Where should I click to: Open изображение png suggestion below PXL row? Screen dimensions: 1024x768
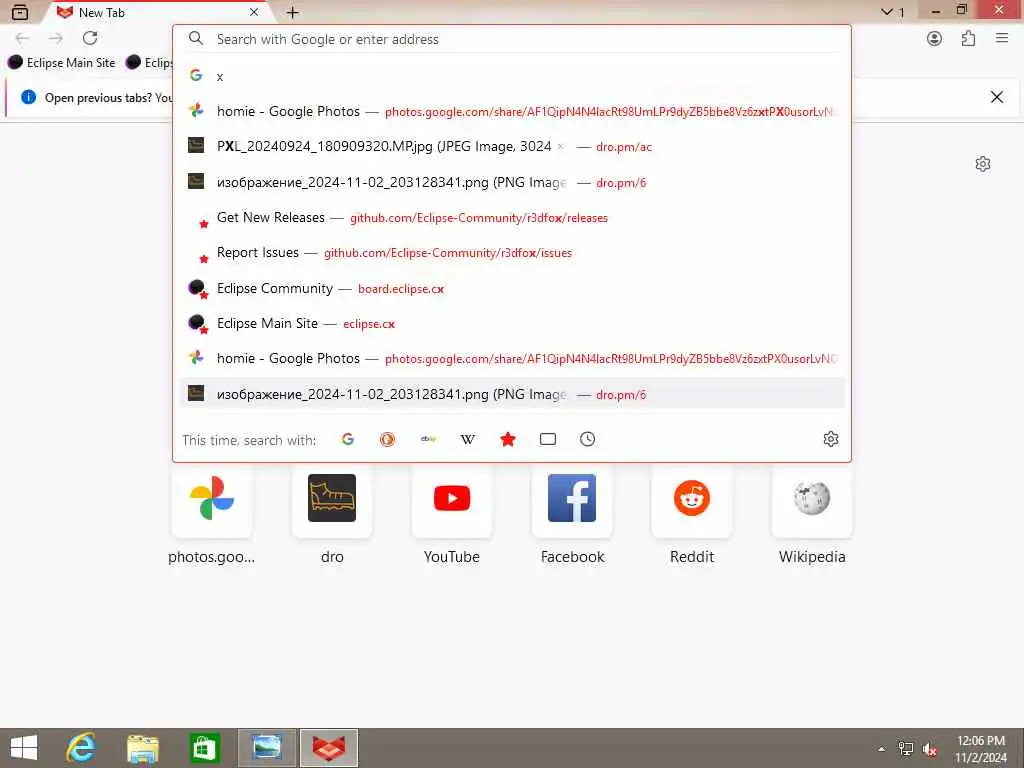pos(512,182)
